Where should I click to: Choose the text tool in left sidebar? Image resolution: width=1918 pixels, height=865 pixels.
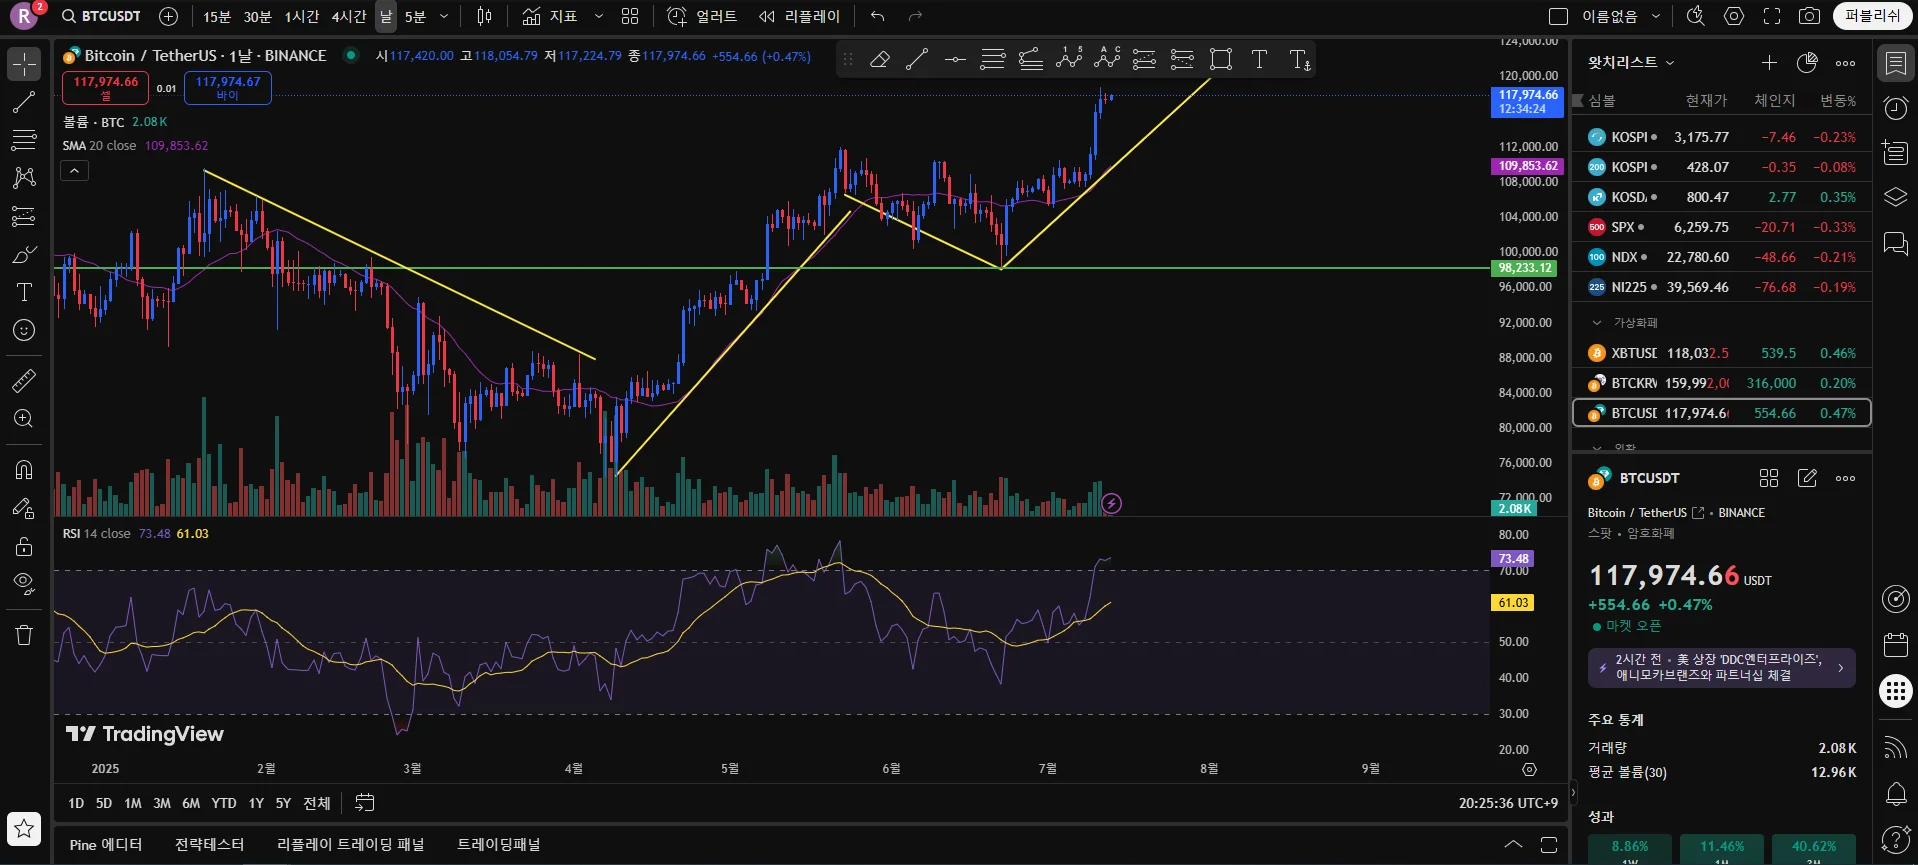[x=24, y=292]
